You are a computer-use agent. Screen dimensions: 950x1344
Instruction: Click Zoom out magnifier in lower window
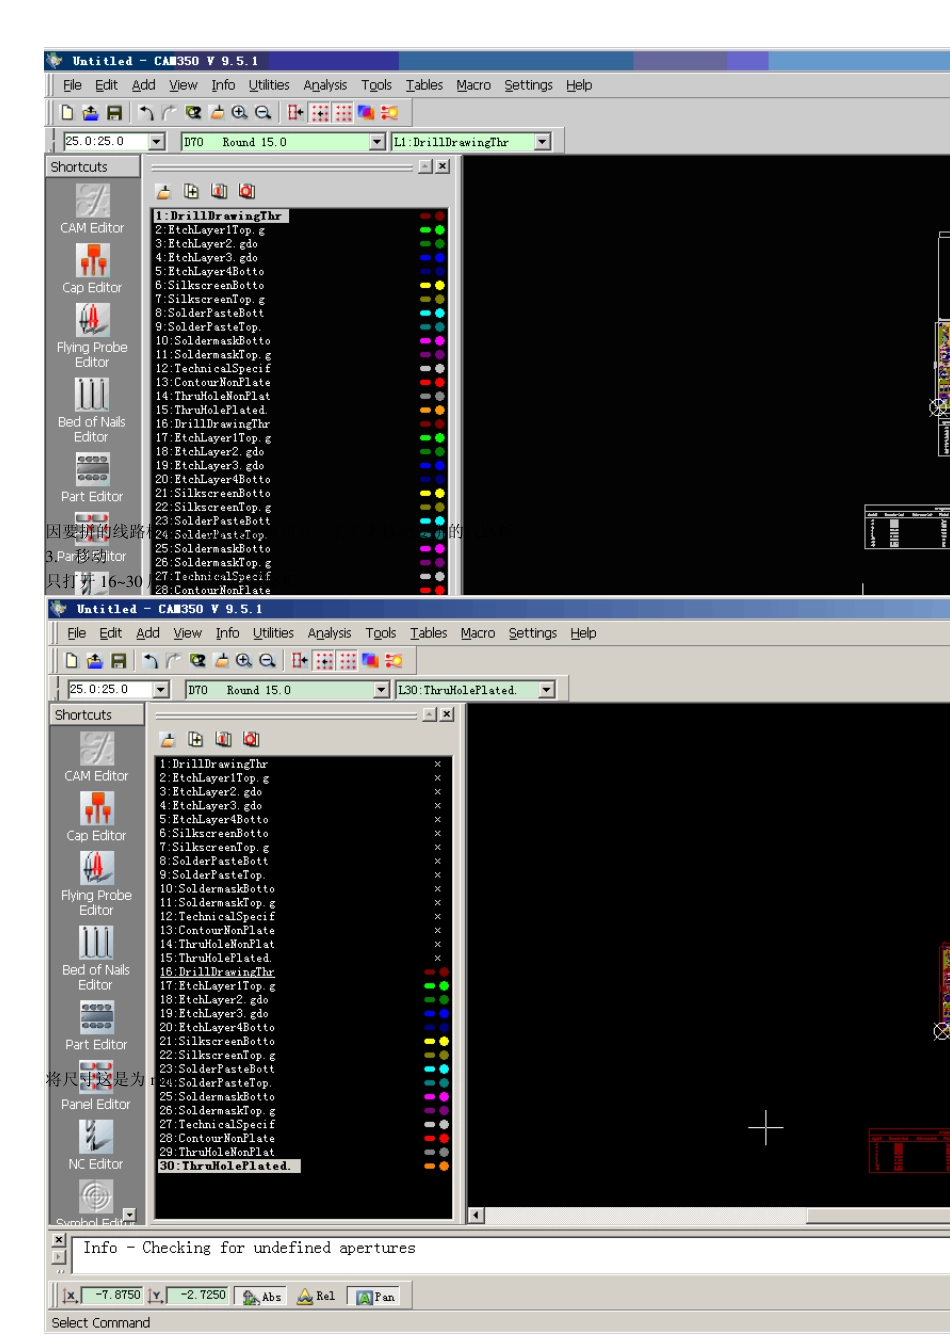[x=267, y=661]
